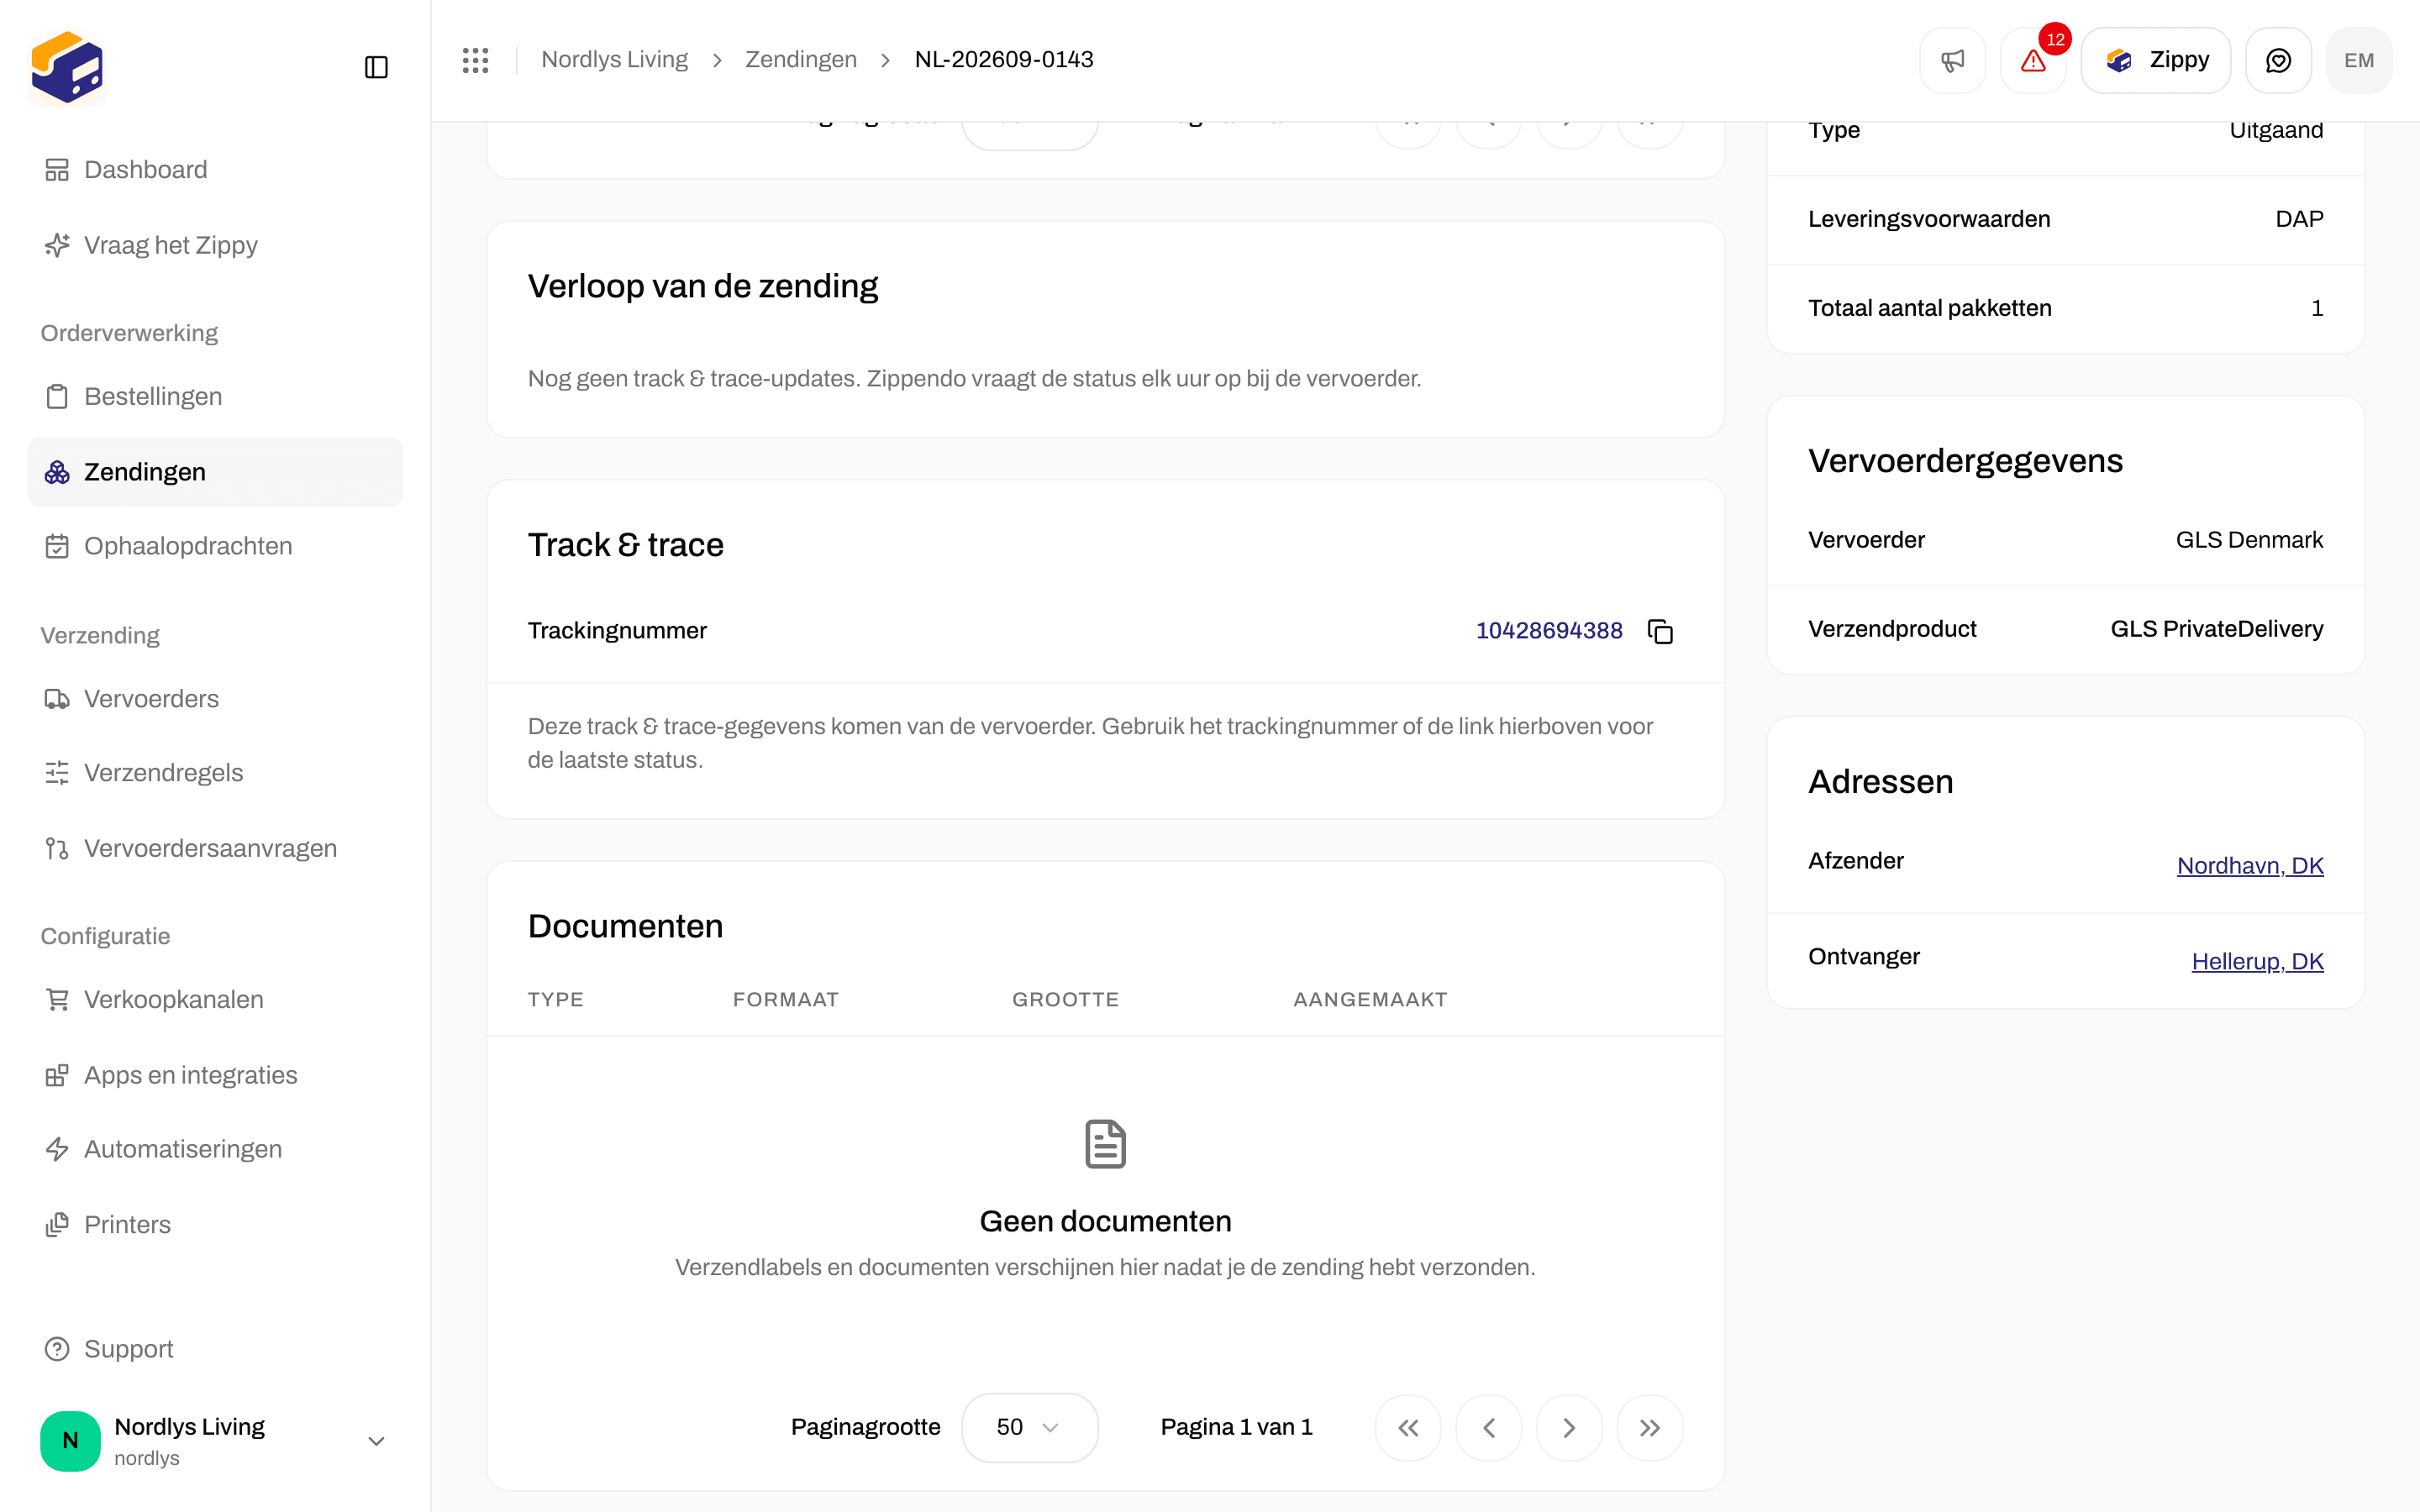Go to Bestellingen

pos(215,397)
